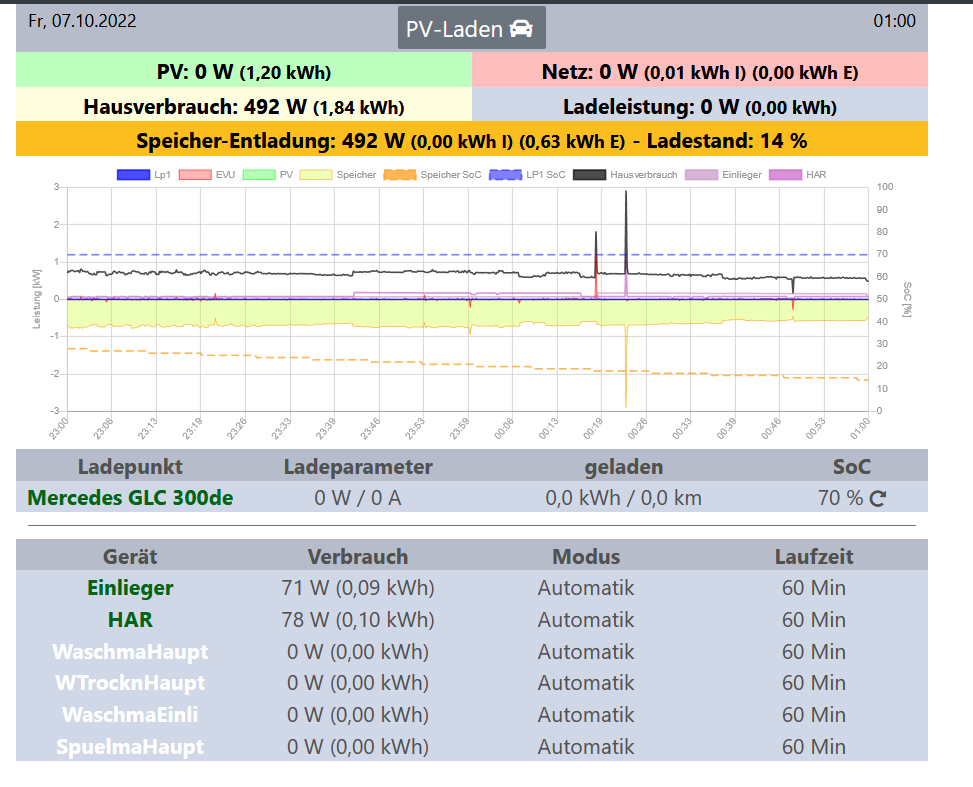Select the Mercedes GLC 300de charge point
This screenshot has width=973, height=787.
tap(131, 498)
